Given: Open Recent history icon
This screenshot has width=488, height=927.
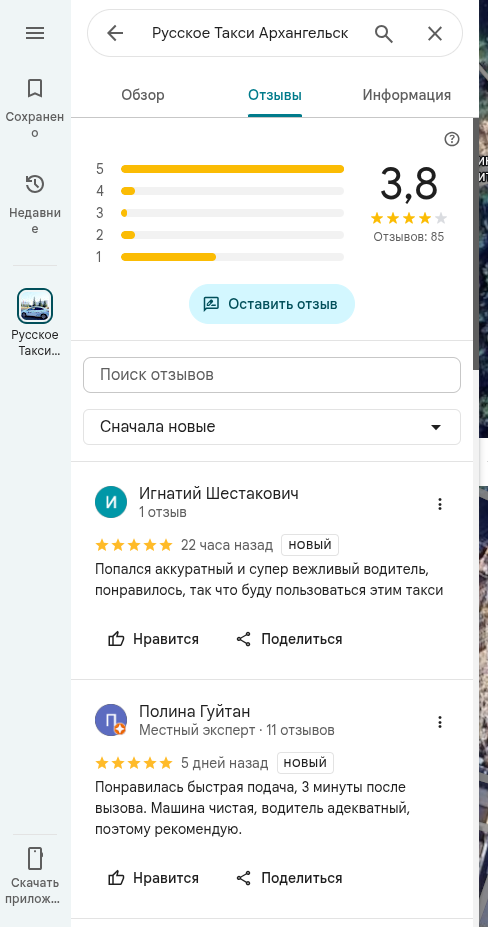Looking at the screenshot, I should pyautogui.click(x=35, y=184).
